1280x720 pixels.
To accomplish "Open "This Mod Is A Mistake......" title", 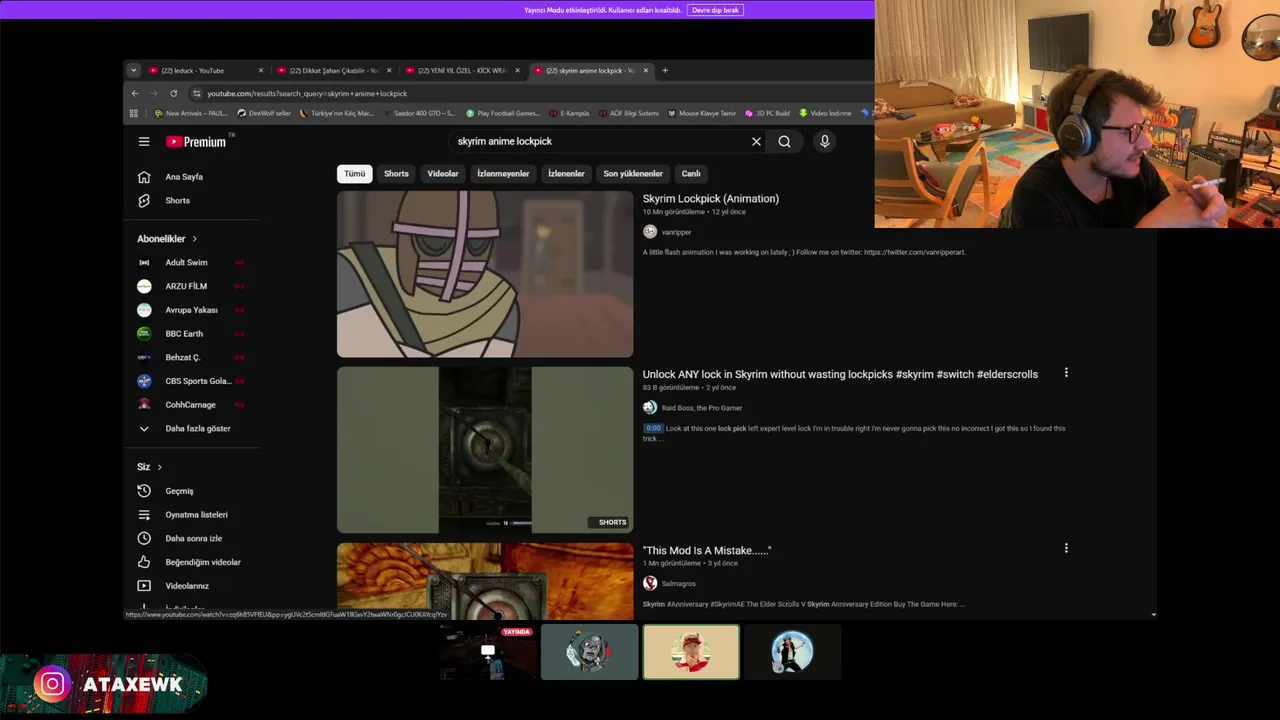I will 707,551.
